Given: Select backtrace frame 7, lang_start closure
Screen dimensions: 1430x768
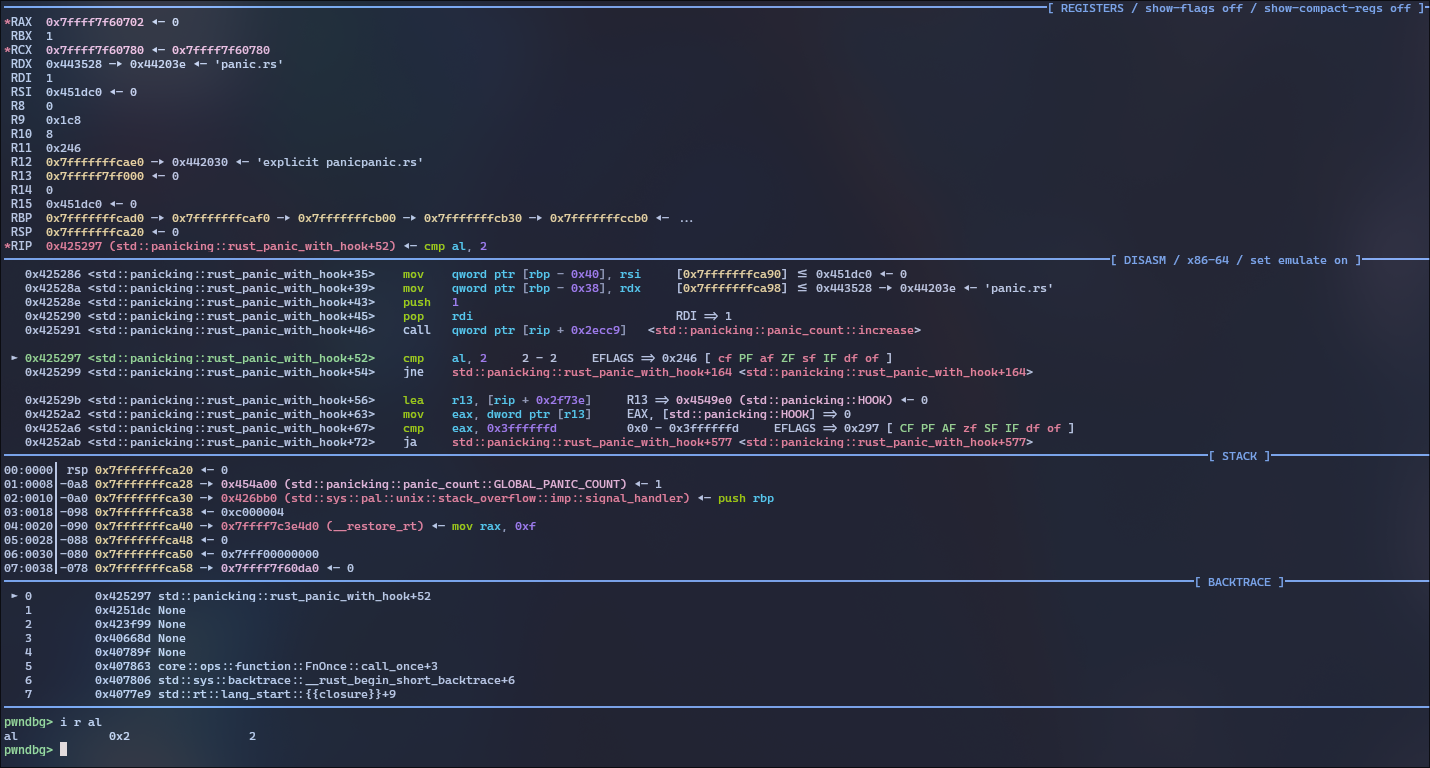Looking at the screenshot, I should (x=277, y=694).
